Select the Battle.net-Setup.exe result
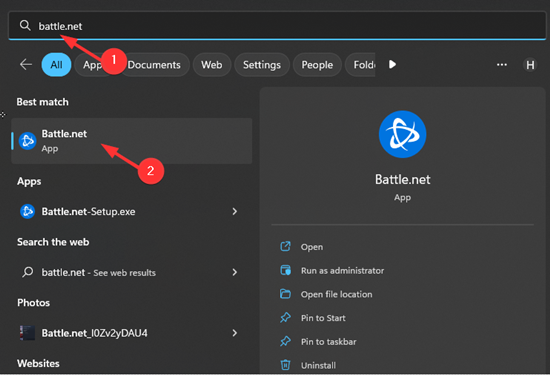Screen dimensions: 550x375 (132, 212)
